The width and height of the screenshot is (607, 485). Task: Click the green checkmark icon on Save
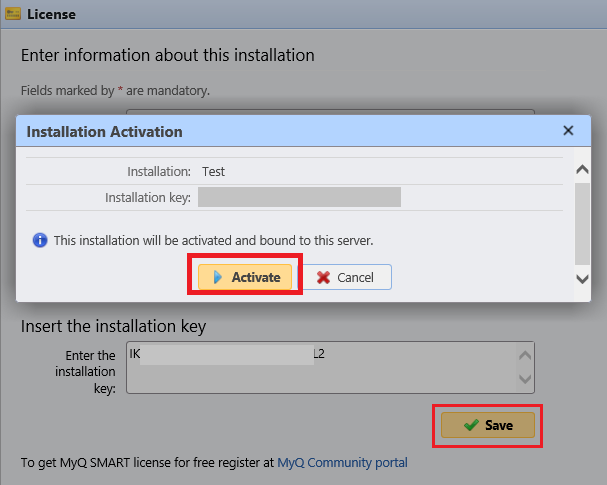coord(470,425)
